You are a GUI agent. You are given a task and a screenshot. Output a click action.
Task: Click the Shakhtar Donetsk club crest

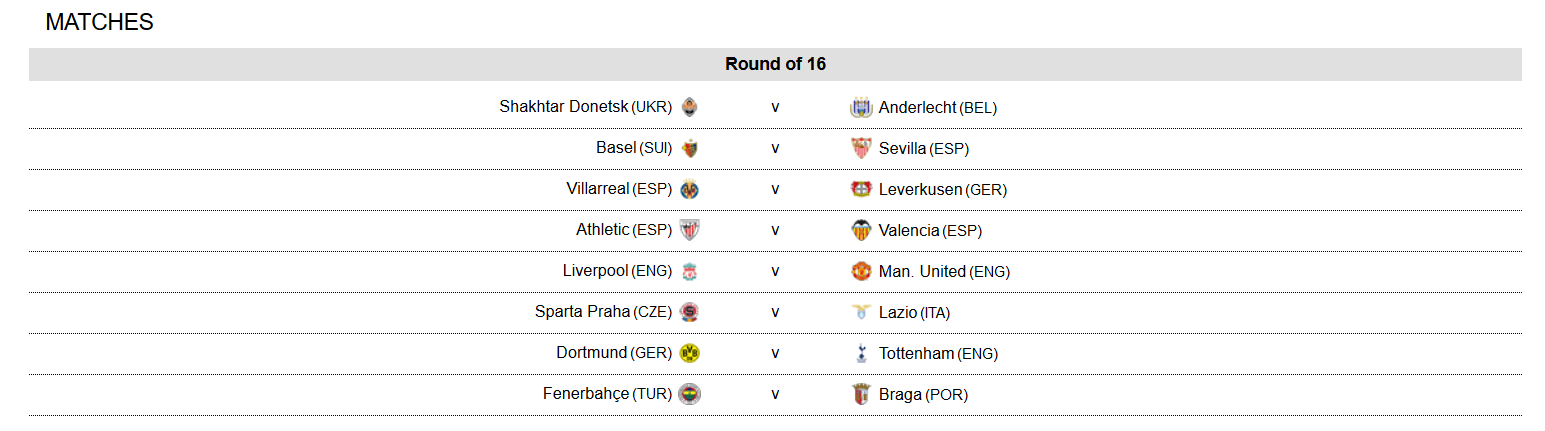coord(689,107)
